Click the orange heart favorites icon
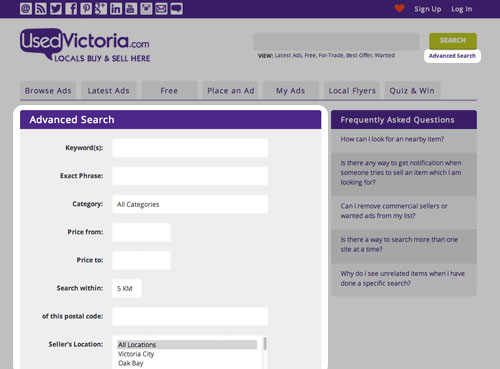 pos(399,8)
